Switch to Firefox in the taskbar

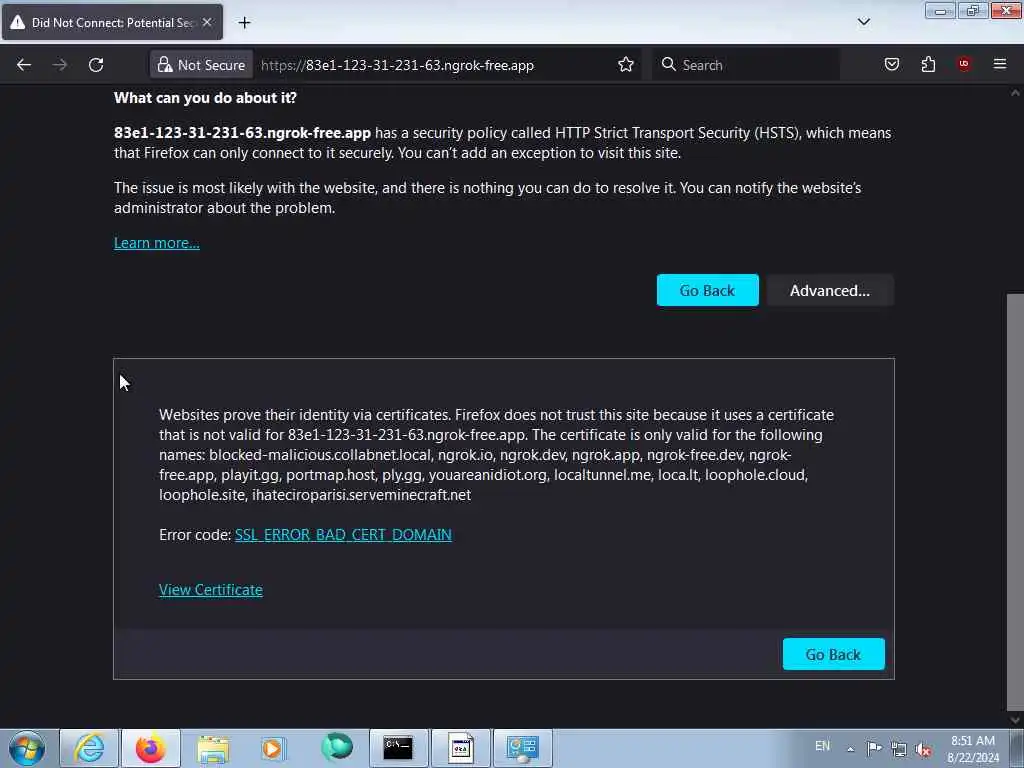point(151,748)
